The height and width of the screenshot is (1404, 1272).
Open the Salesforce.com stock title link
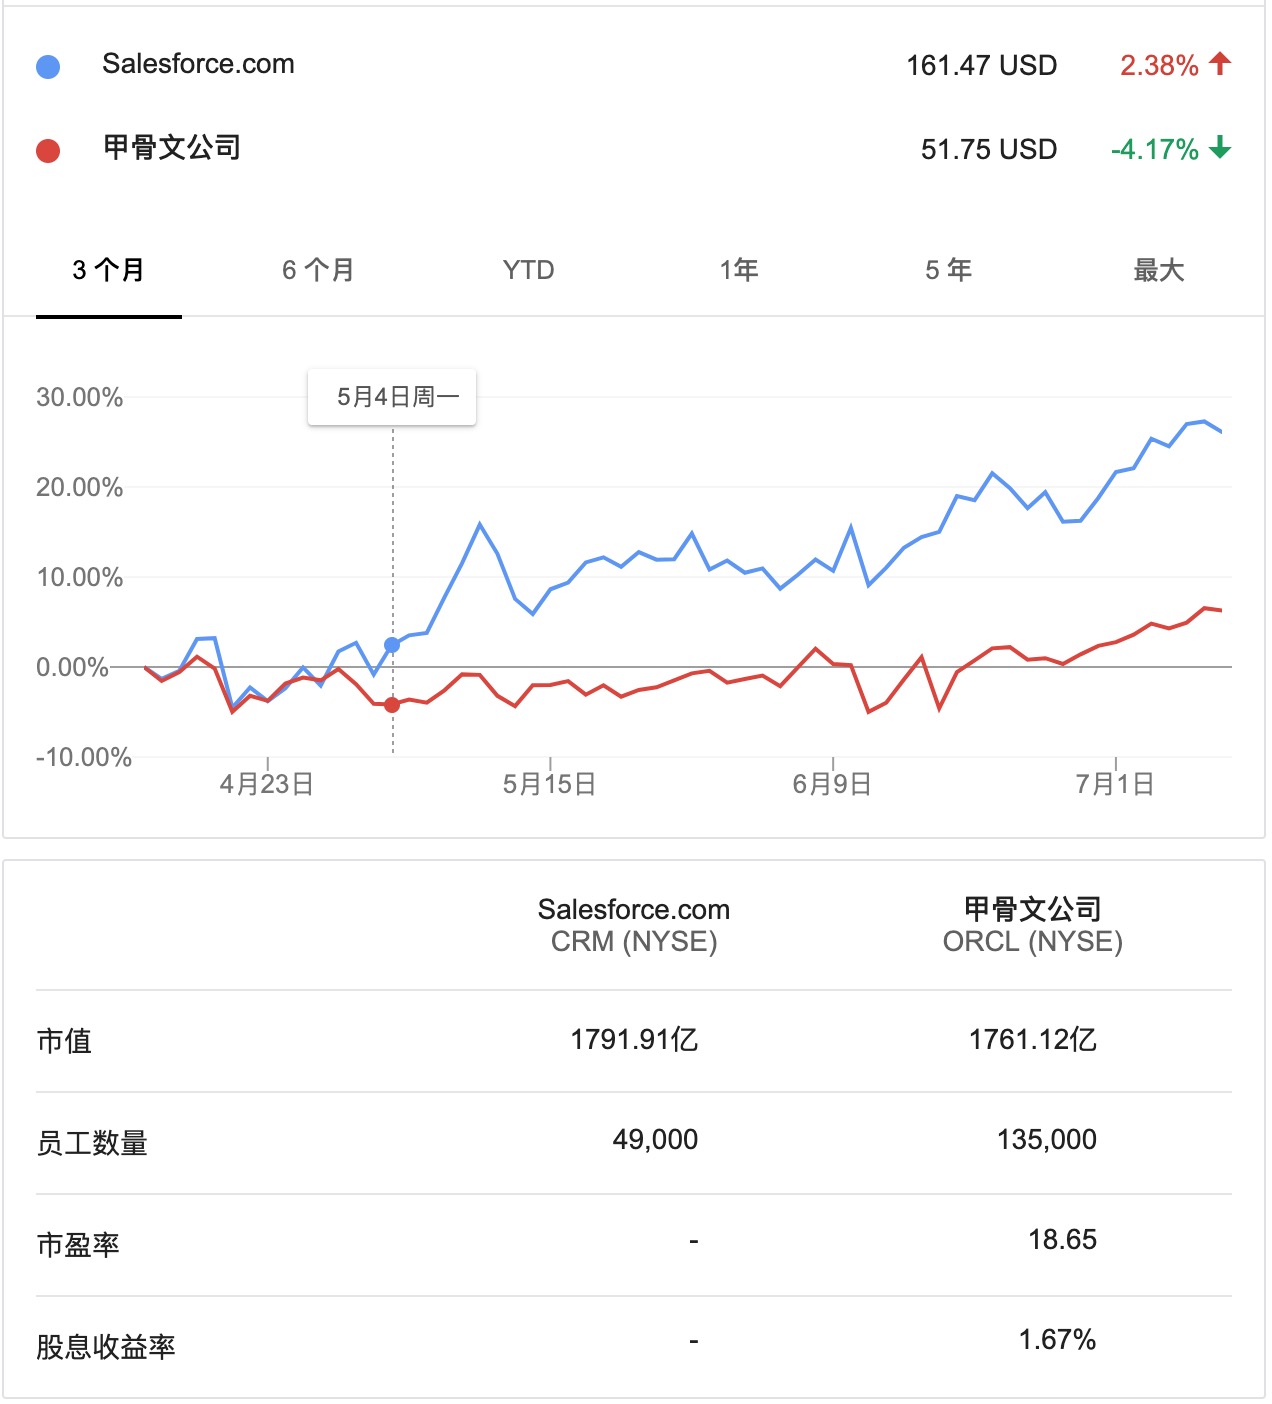(198, 64)
